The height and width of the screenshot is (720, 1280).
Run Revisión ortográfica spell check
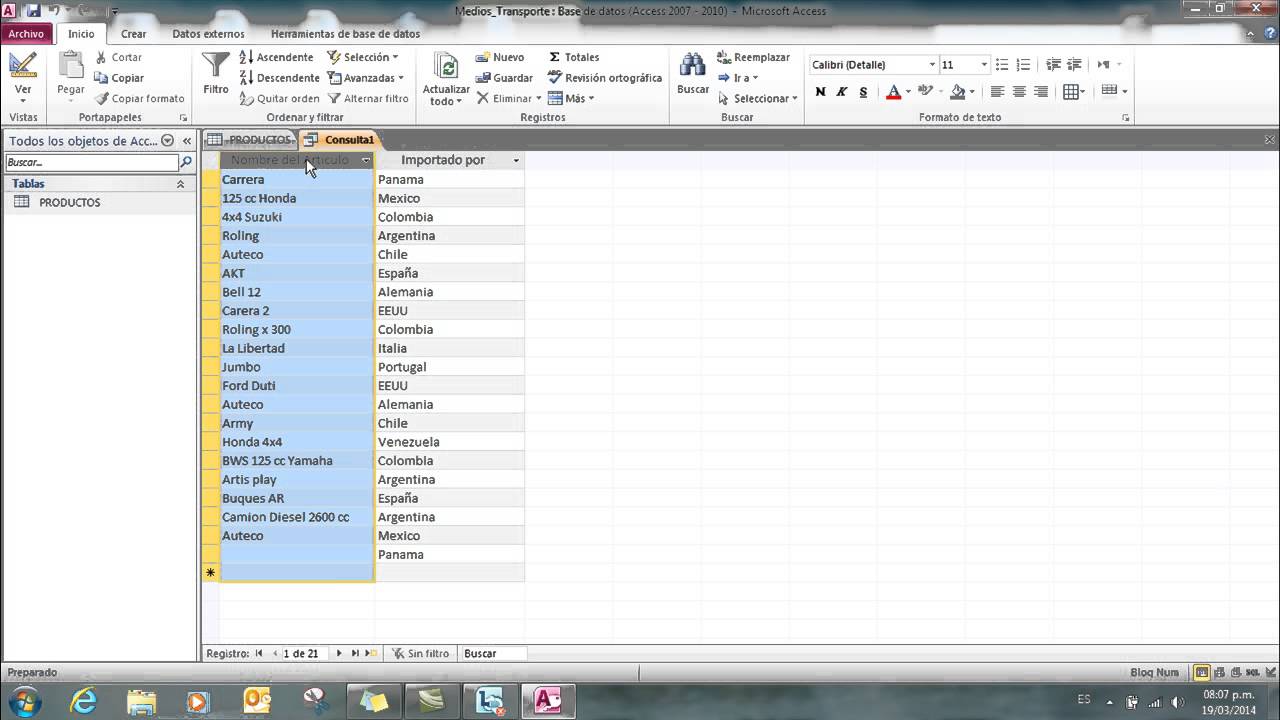point(605,78)
